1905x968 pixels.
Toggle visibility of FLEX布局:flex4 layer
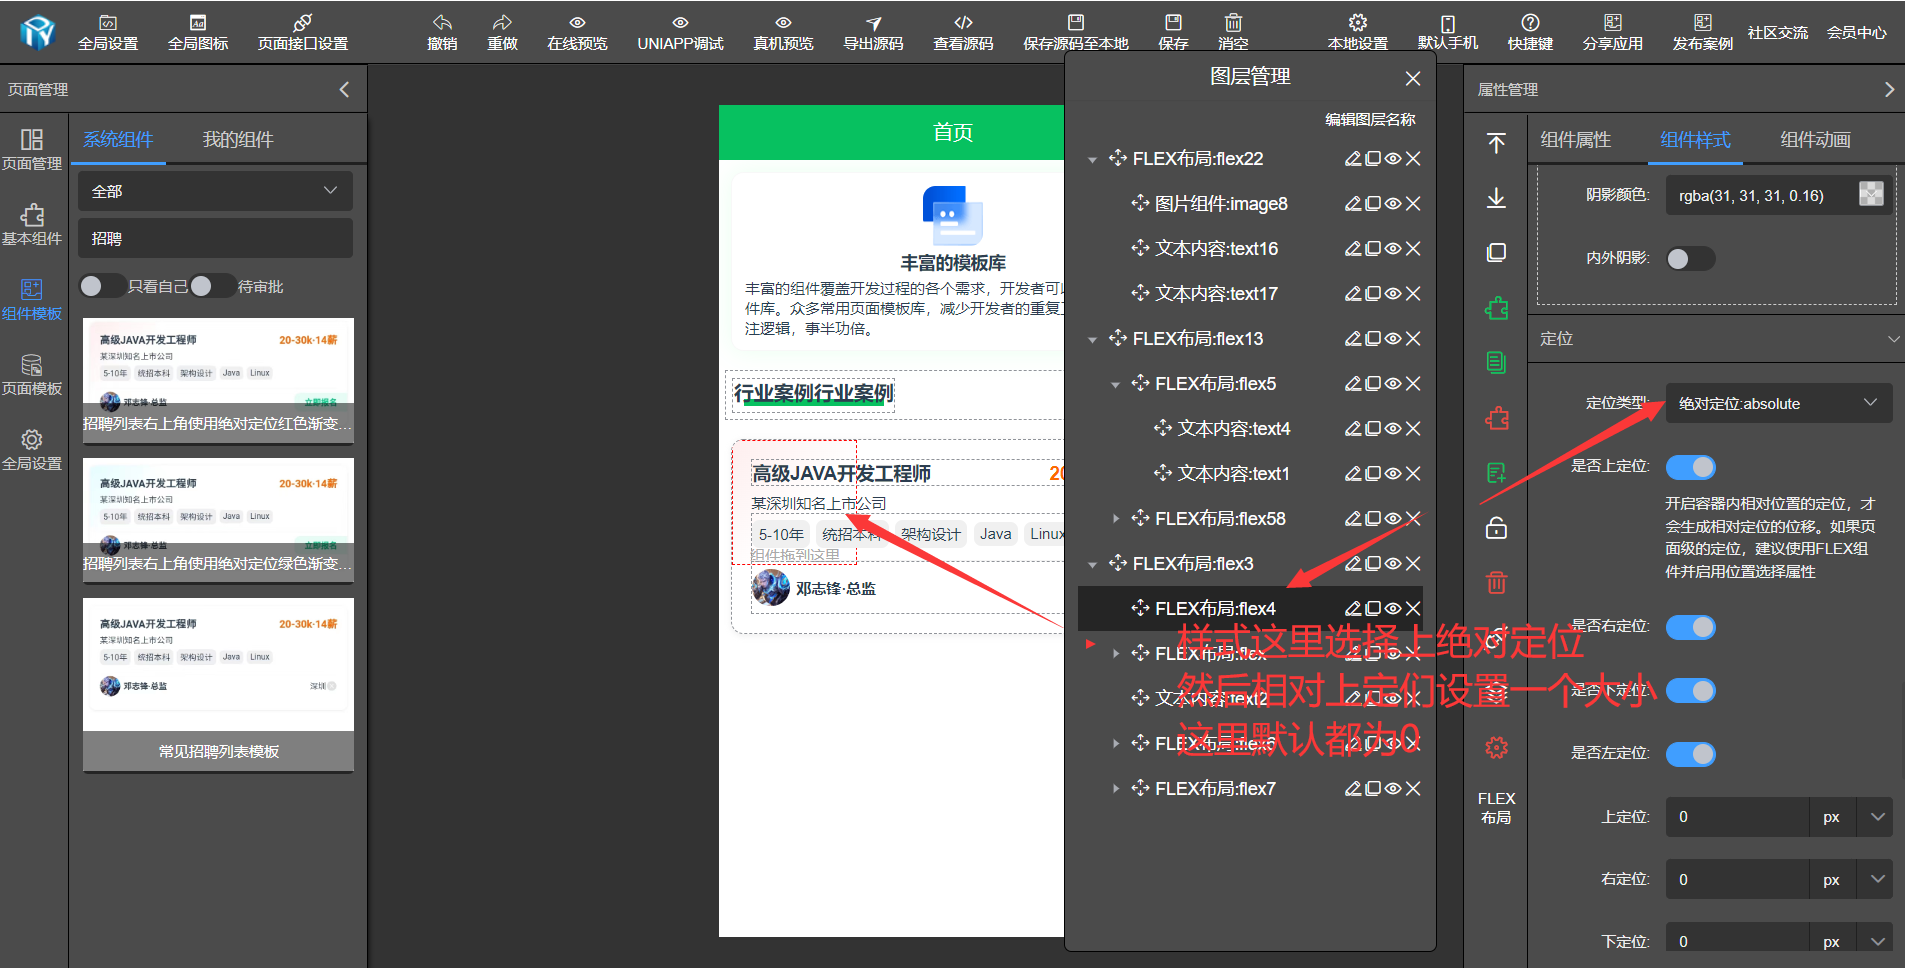(x=1393, y=609)
